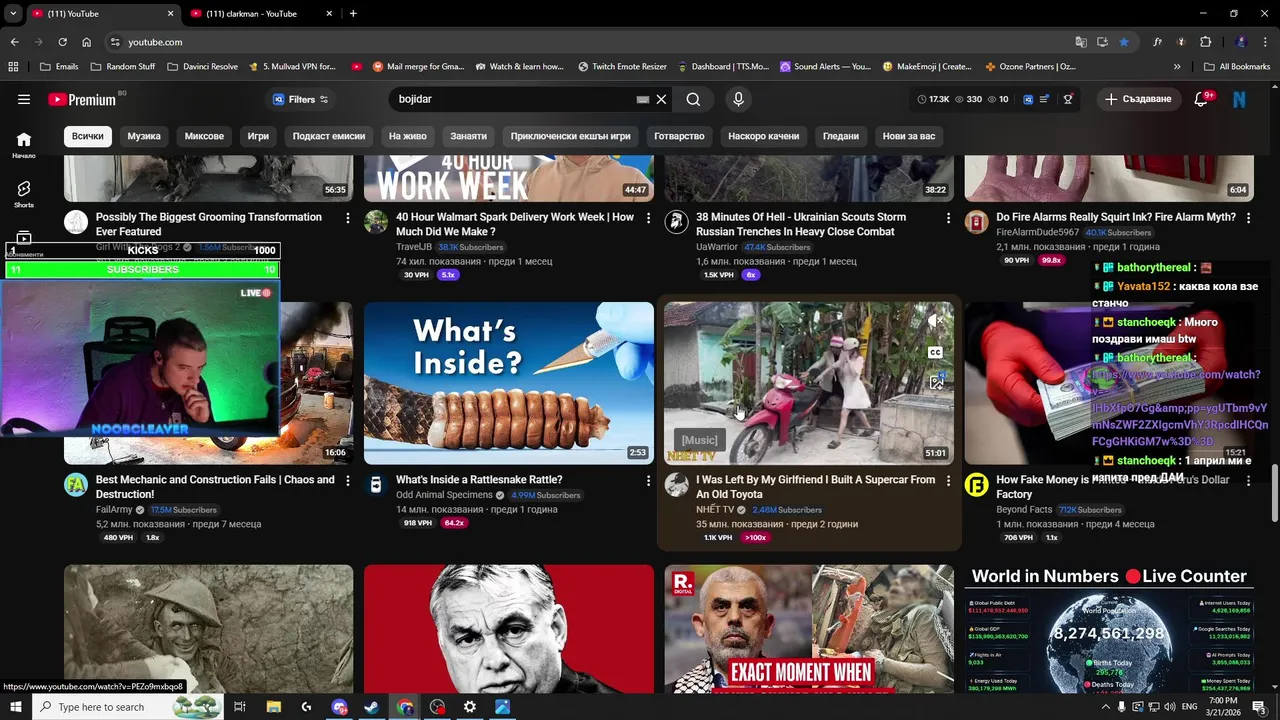Open the Chrome three-dot menu
The height and width of the screenshot is (720, 1280).
point(1265,42)
